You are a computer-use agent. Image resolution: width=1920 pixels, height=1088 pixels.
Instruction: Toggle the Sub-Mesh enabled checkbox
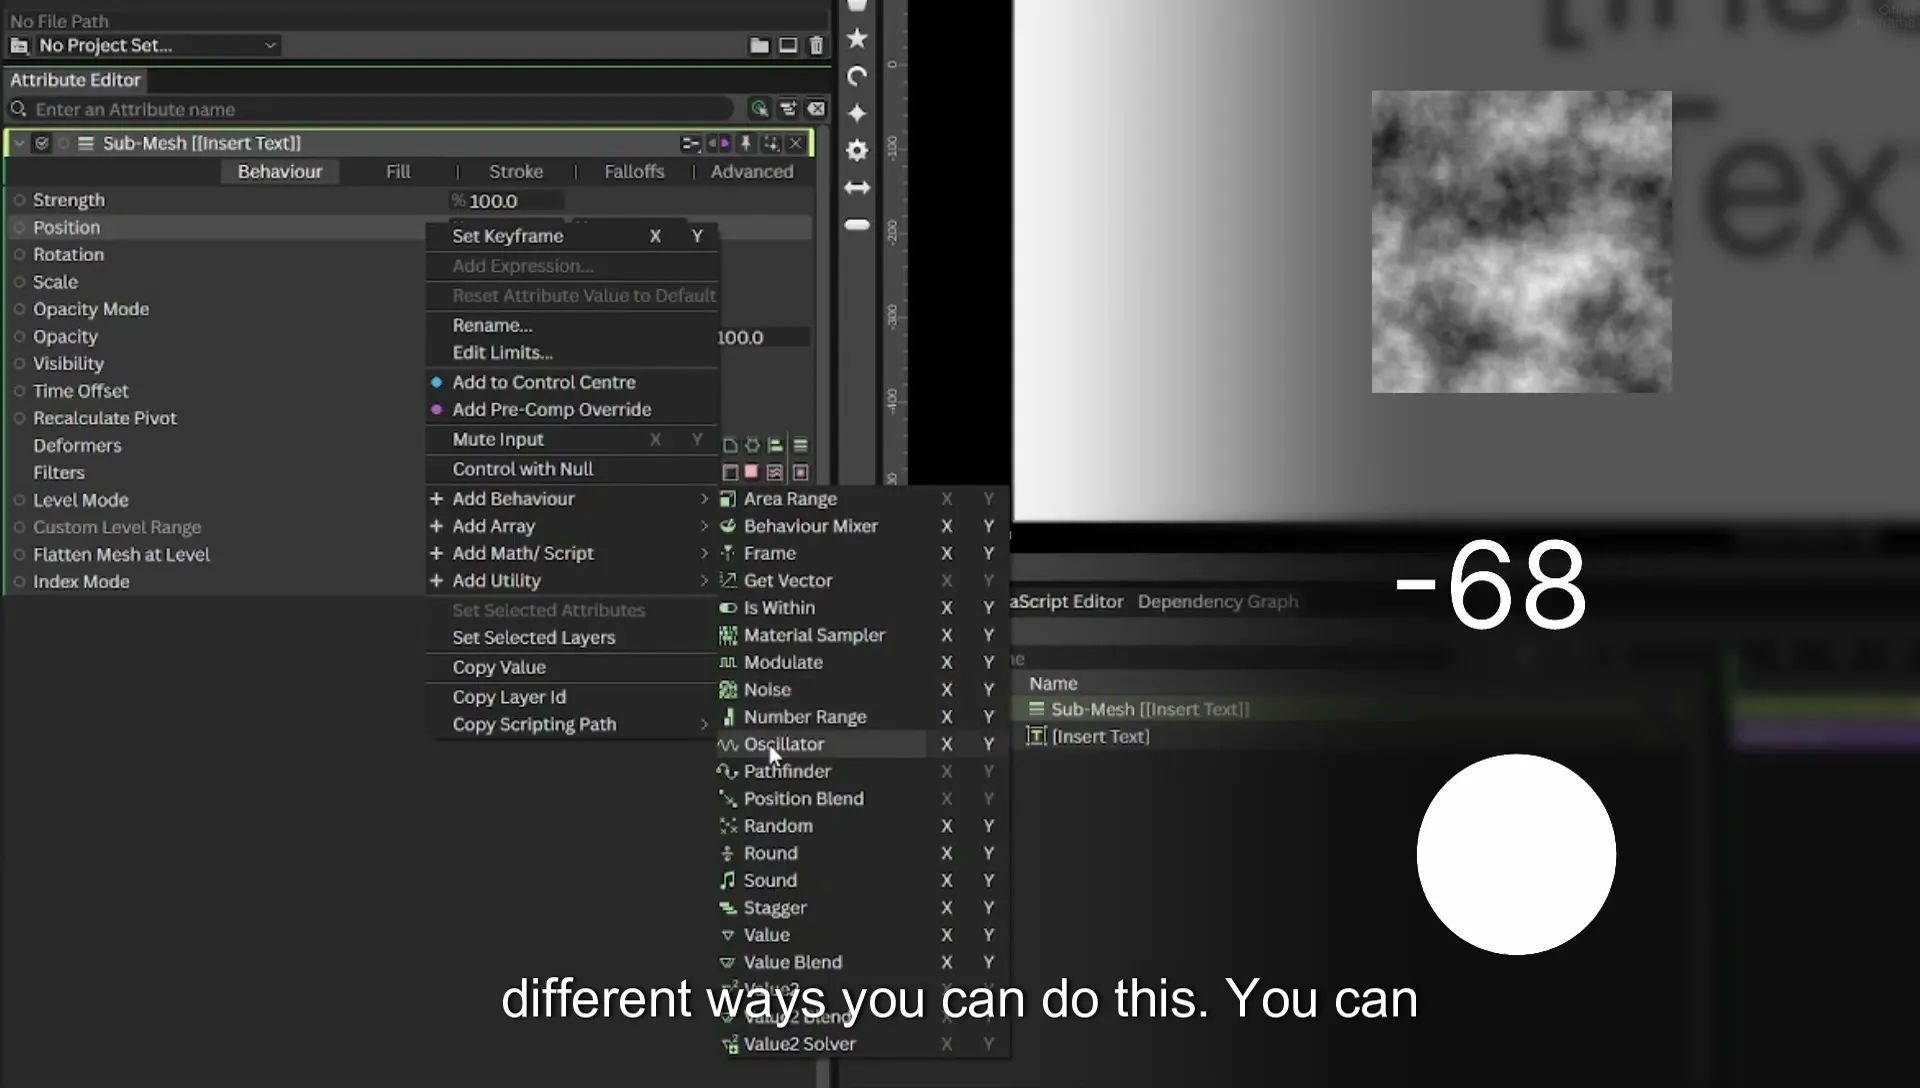[42, 143]
